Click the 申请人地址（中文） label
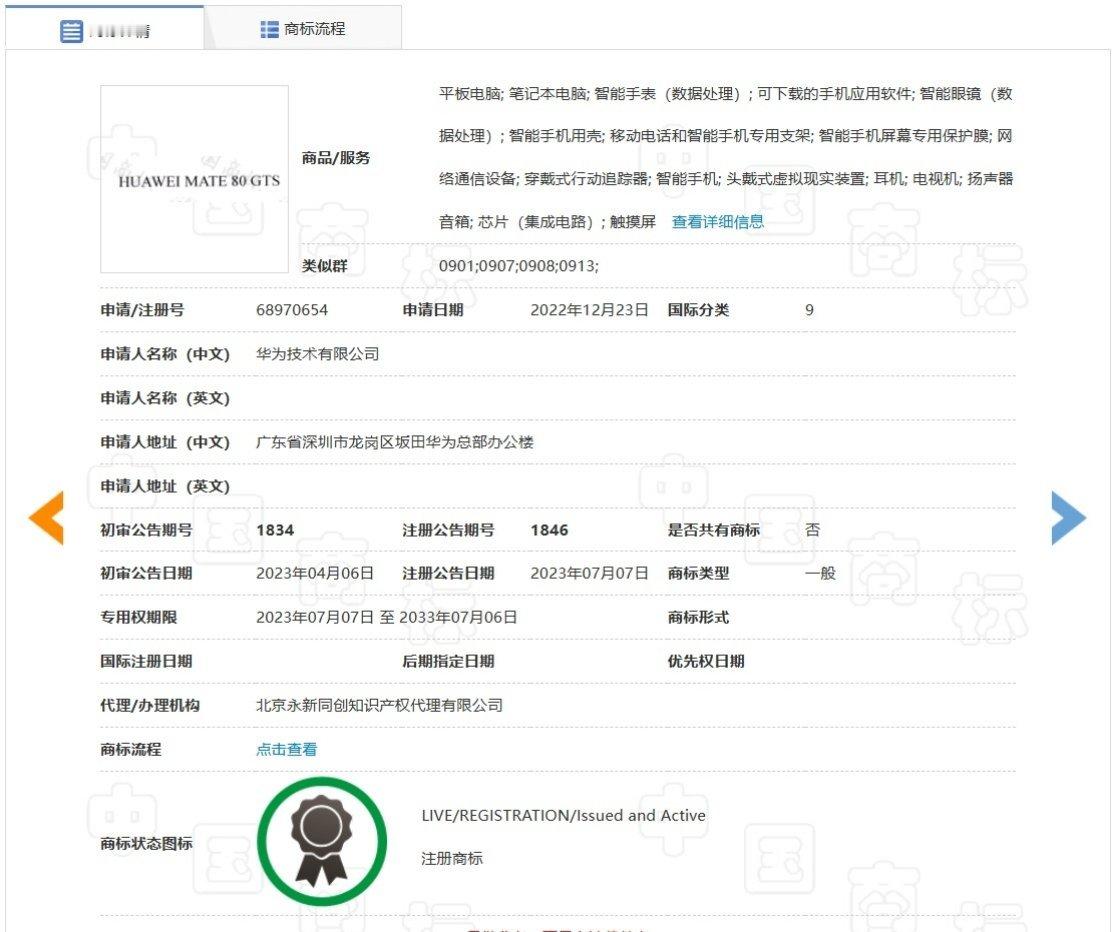The image size is (1116, 932). [x=165, y=442]
